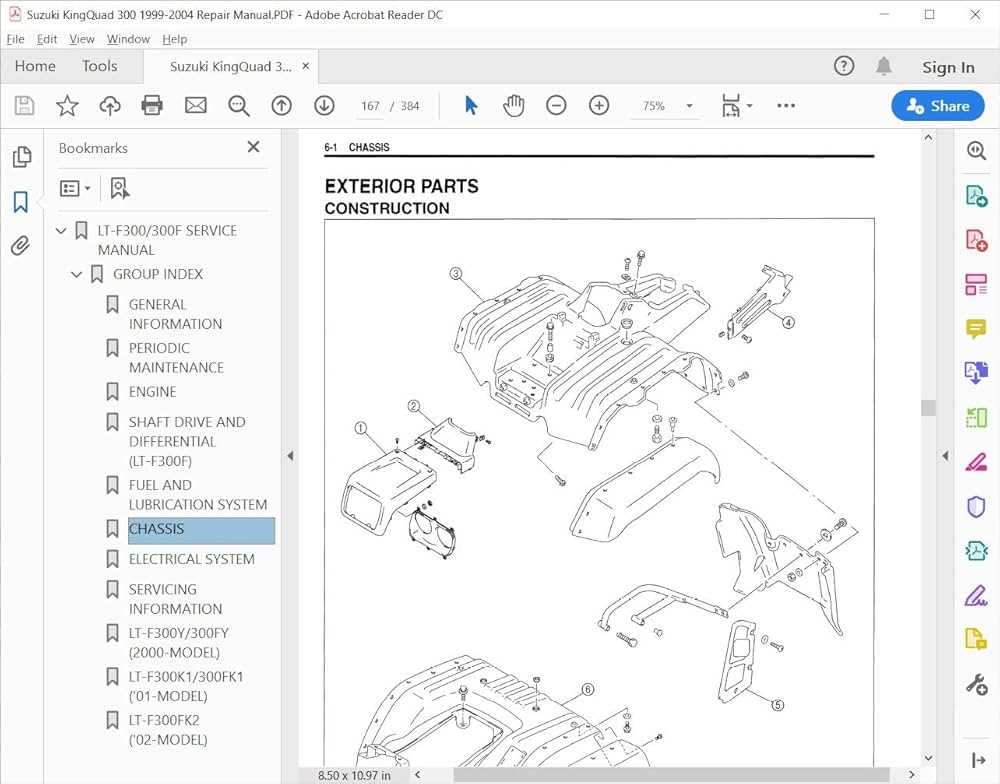Collapse the left navigation pane arrow
The height and width of the screenshot is (784, 1000).
[290, 456]
